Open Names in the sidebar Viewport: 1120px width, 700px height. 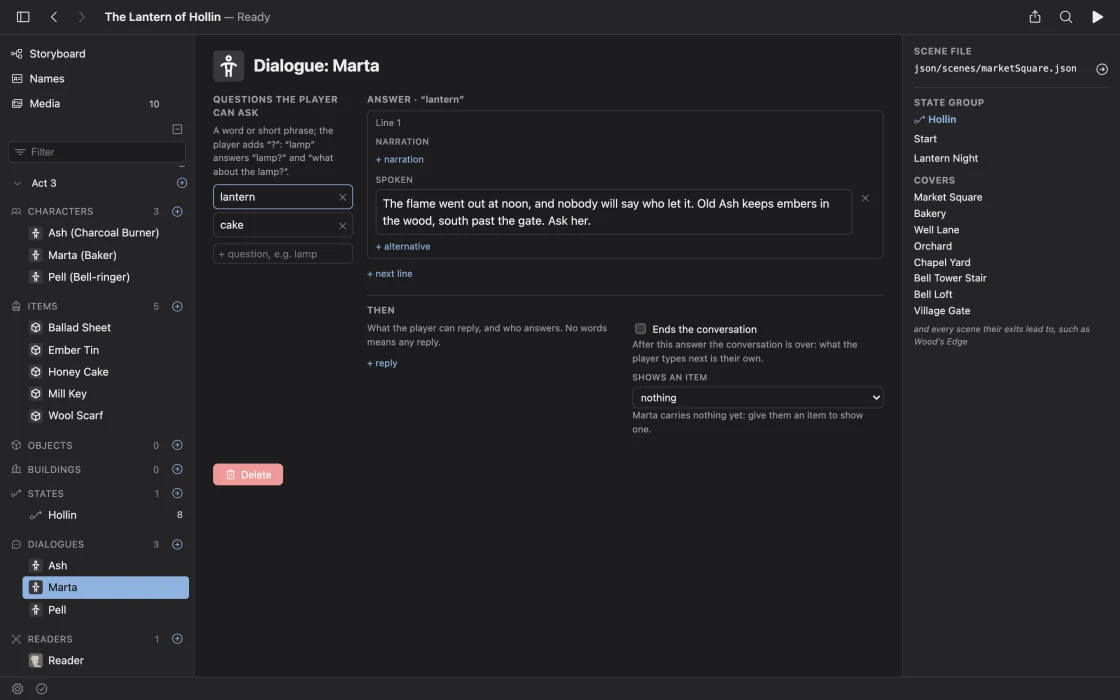(x=46, y=79)
